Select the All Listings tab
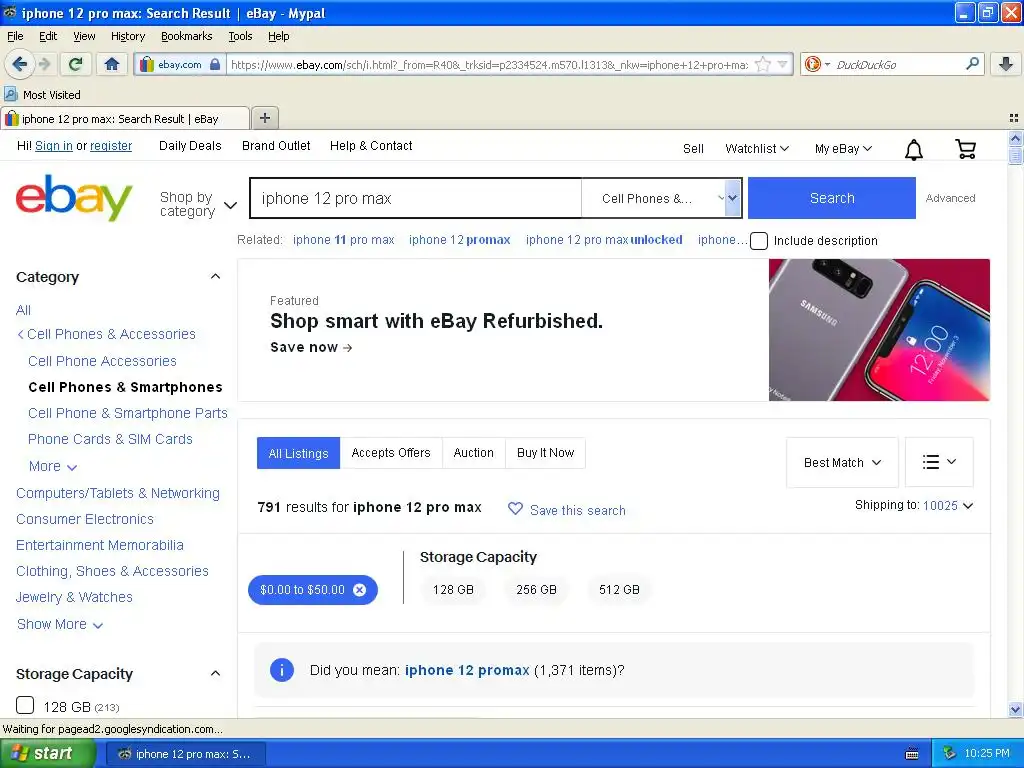This screenshot has height=768, width=1024. (298, 453)
